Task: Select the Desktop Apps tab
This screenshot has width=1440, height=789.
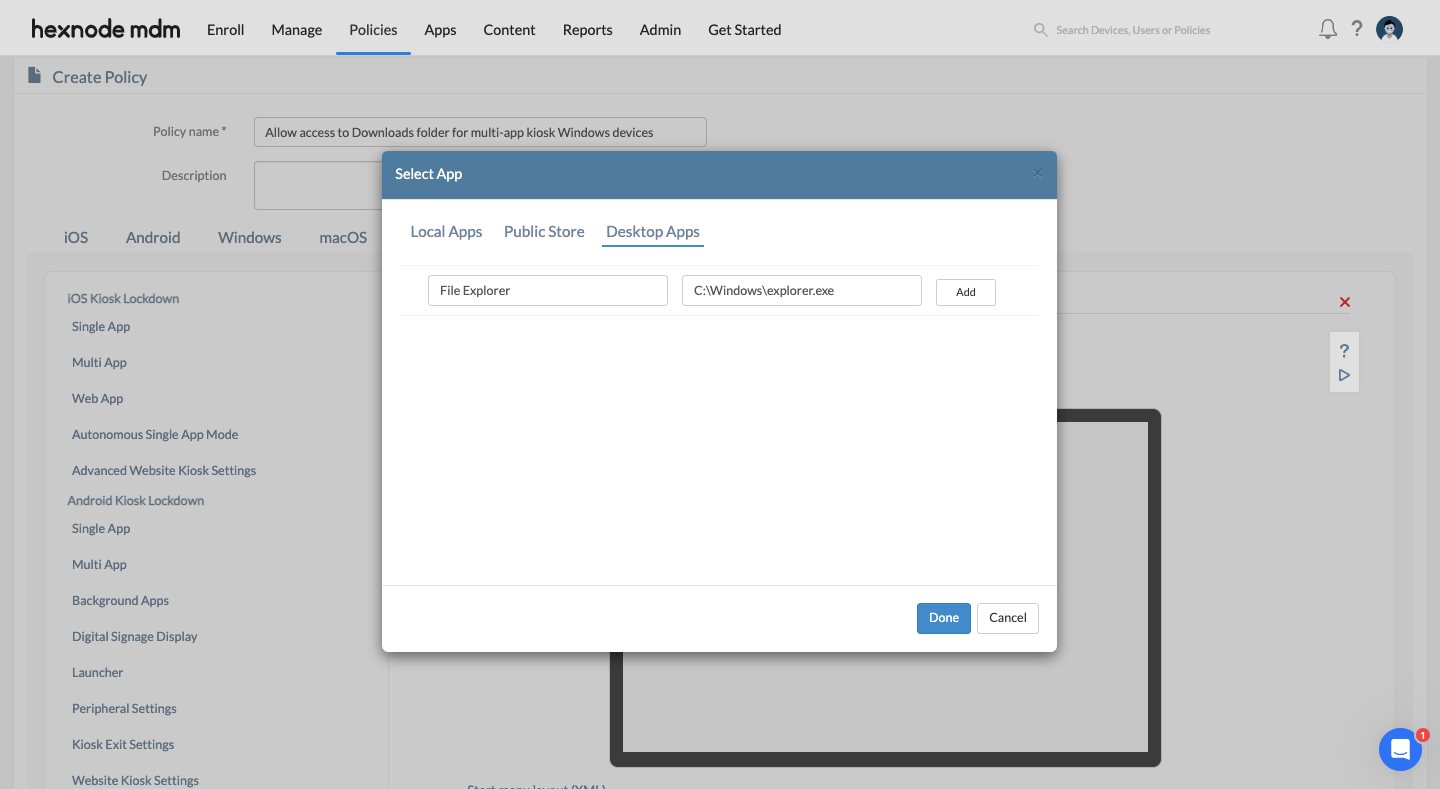Action: tap(653, 232)
